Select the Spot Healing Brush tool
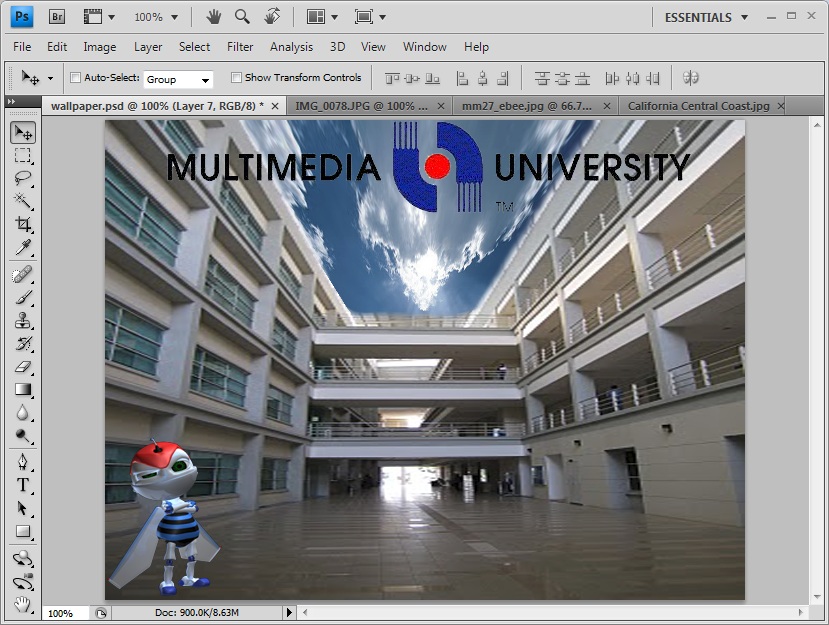This screenshot has height=625, width=829. click(23, 275)
